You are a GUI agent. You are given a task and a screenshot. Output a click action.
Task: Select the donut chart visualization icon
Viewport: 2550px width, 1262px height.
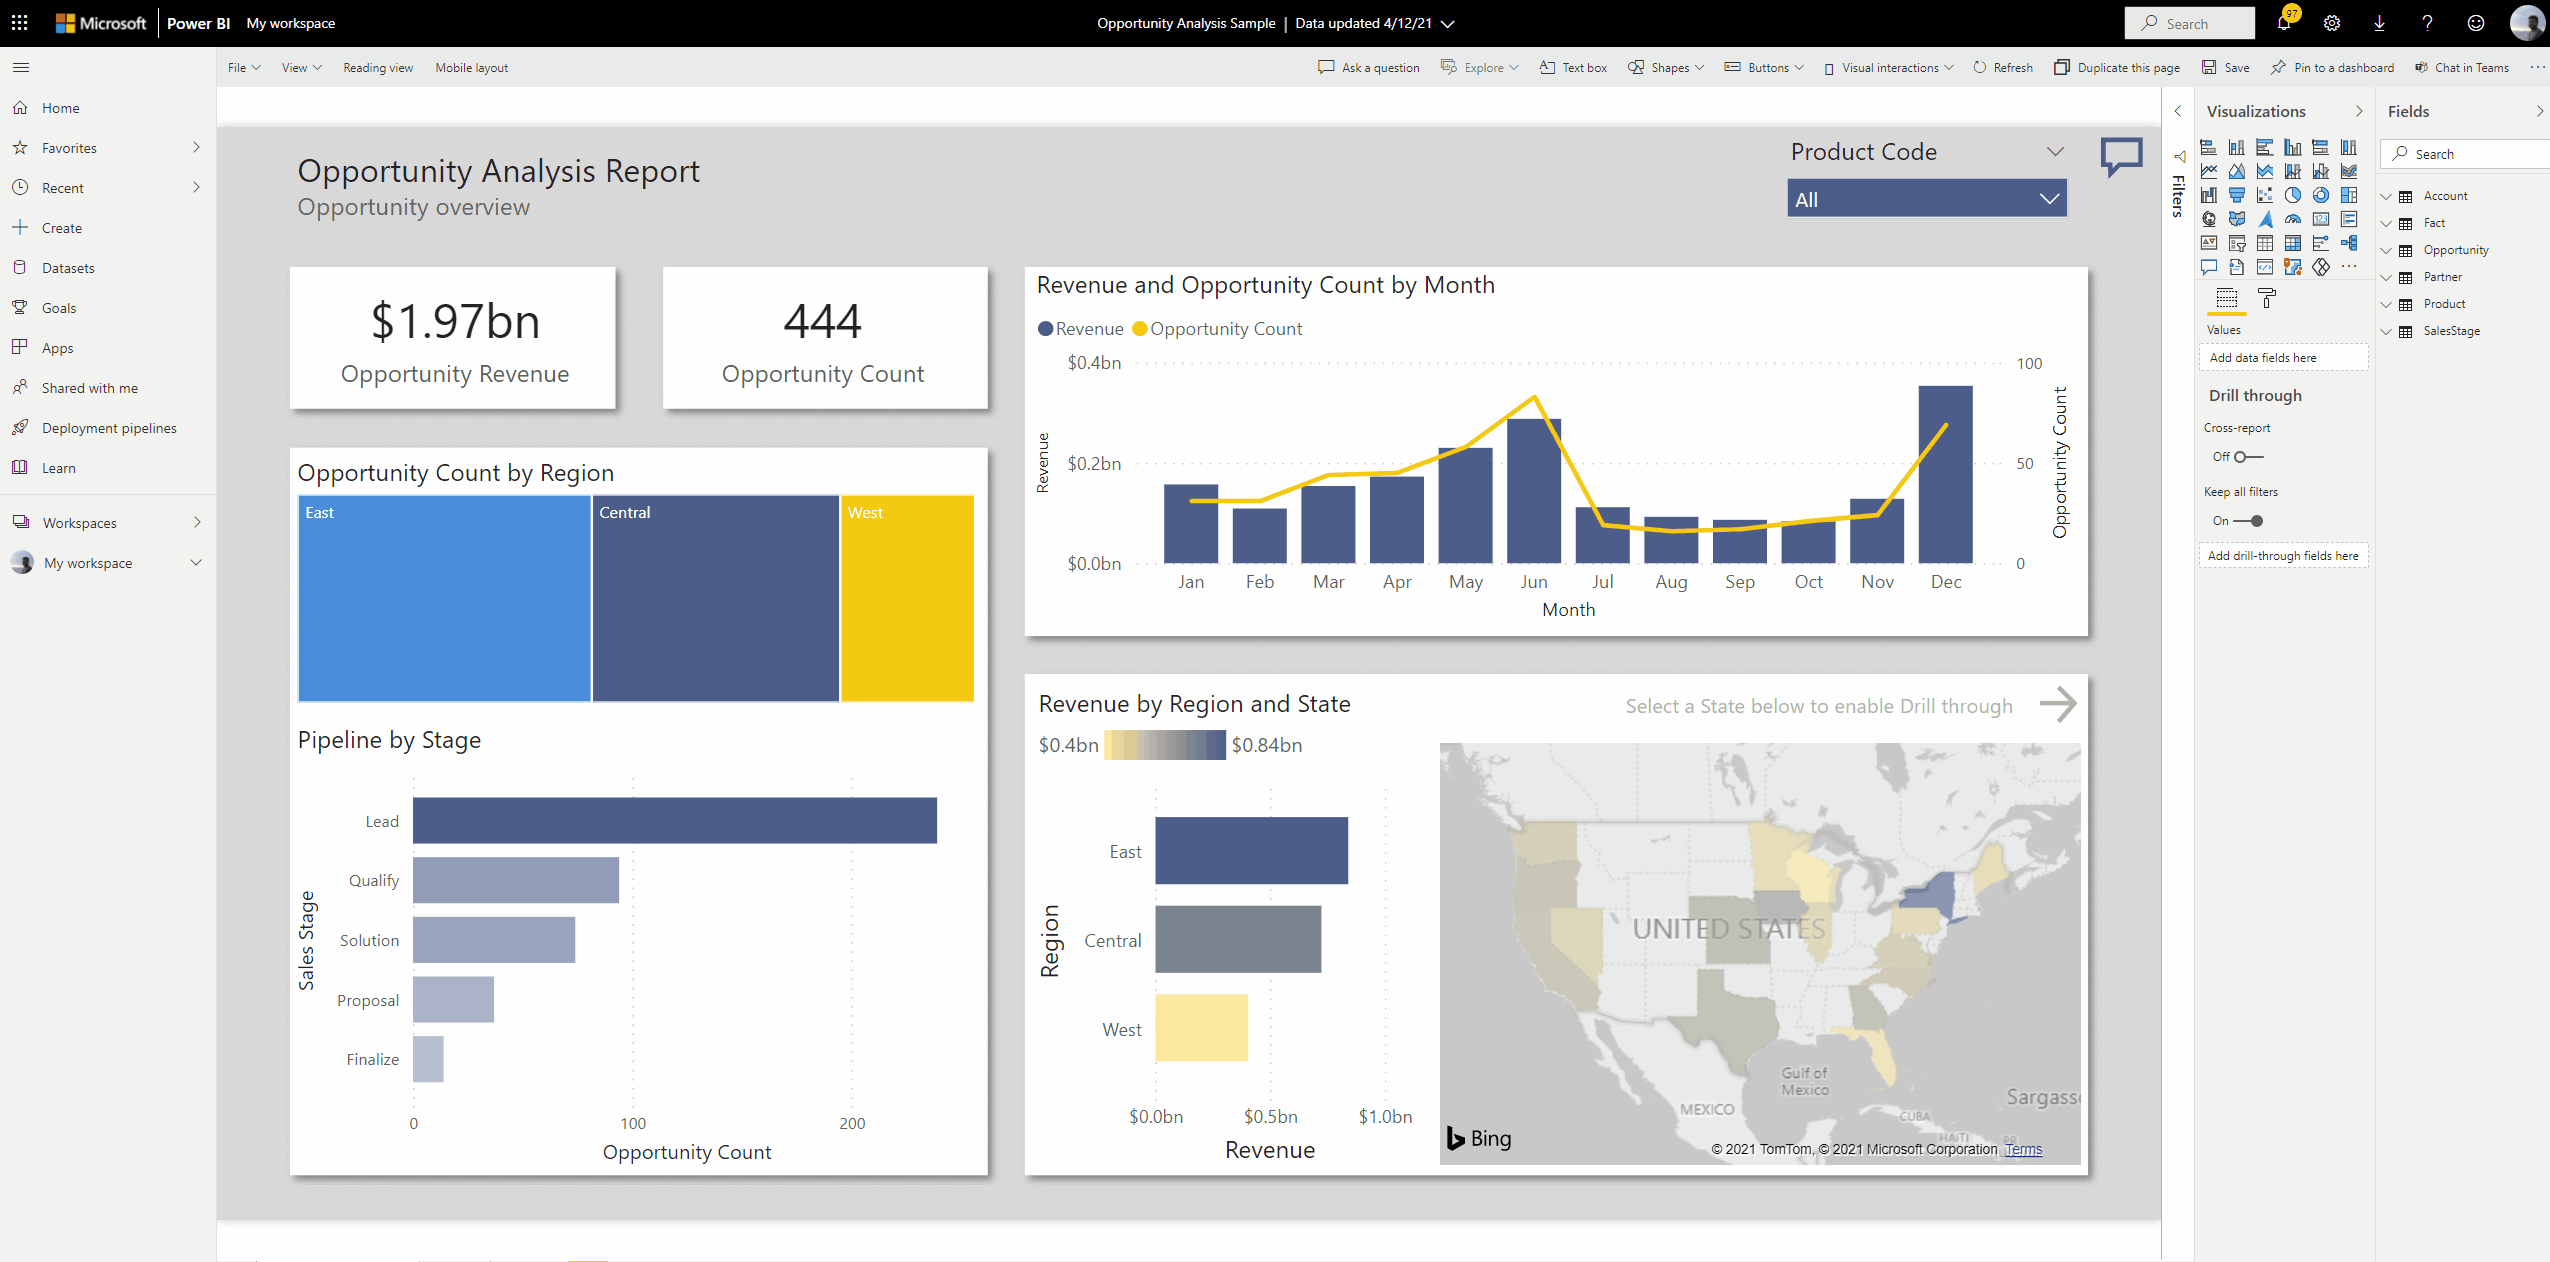[x=2320, y=195]
